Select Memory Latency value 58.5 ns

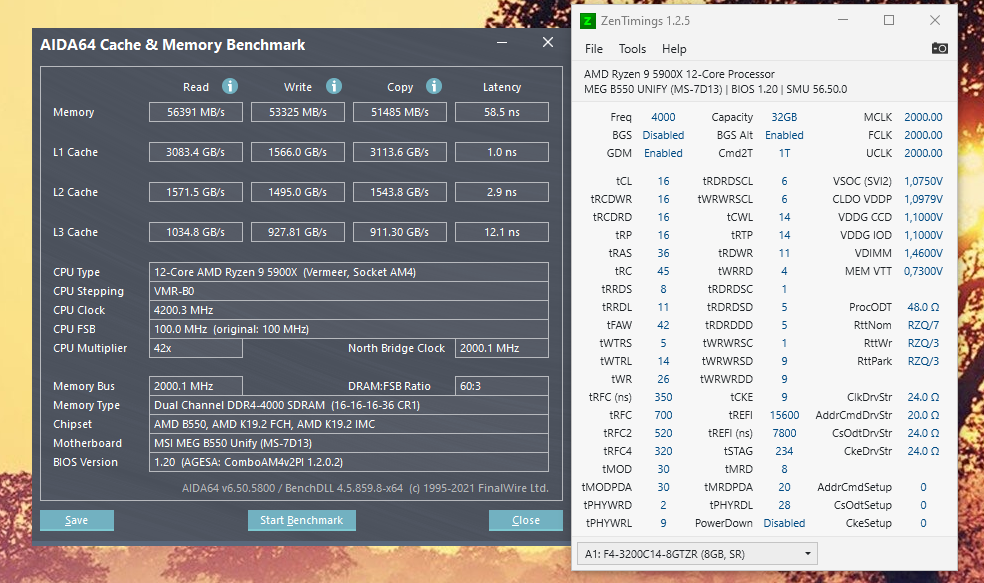501,112
